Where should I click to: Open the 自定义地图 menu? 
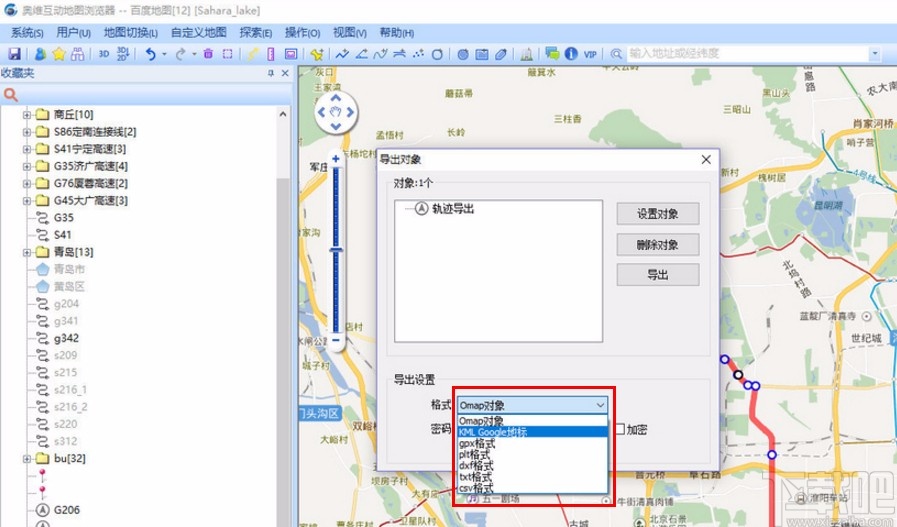coord(199,33)
